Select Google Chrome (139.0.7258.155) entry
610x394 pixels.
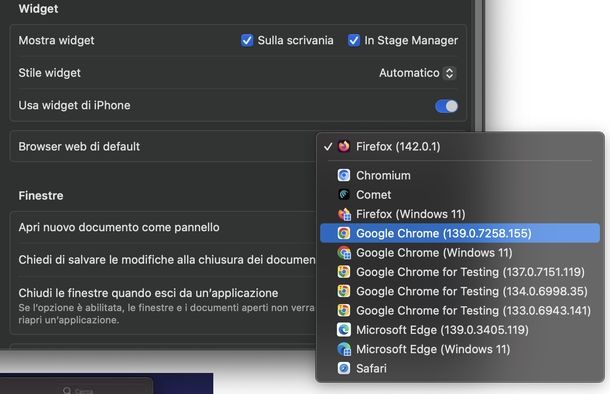460,233
